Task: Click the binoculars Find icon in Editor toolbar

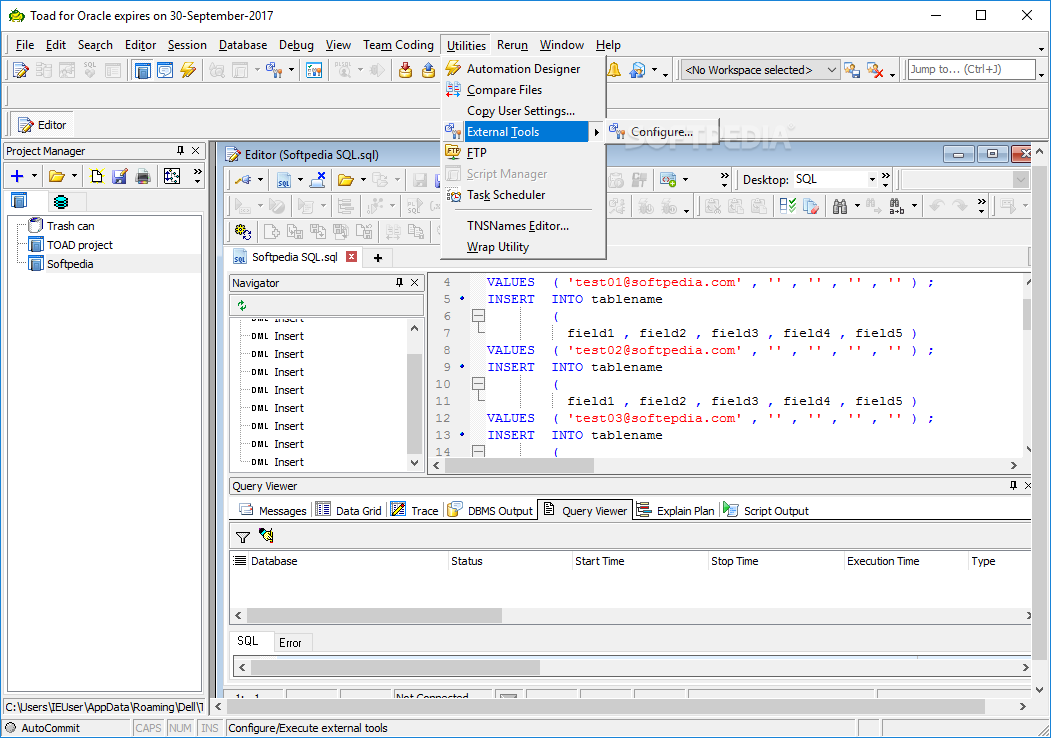Action: click(840, 206)
